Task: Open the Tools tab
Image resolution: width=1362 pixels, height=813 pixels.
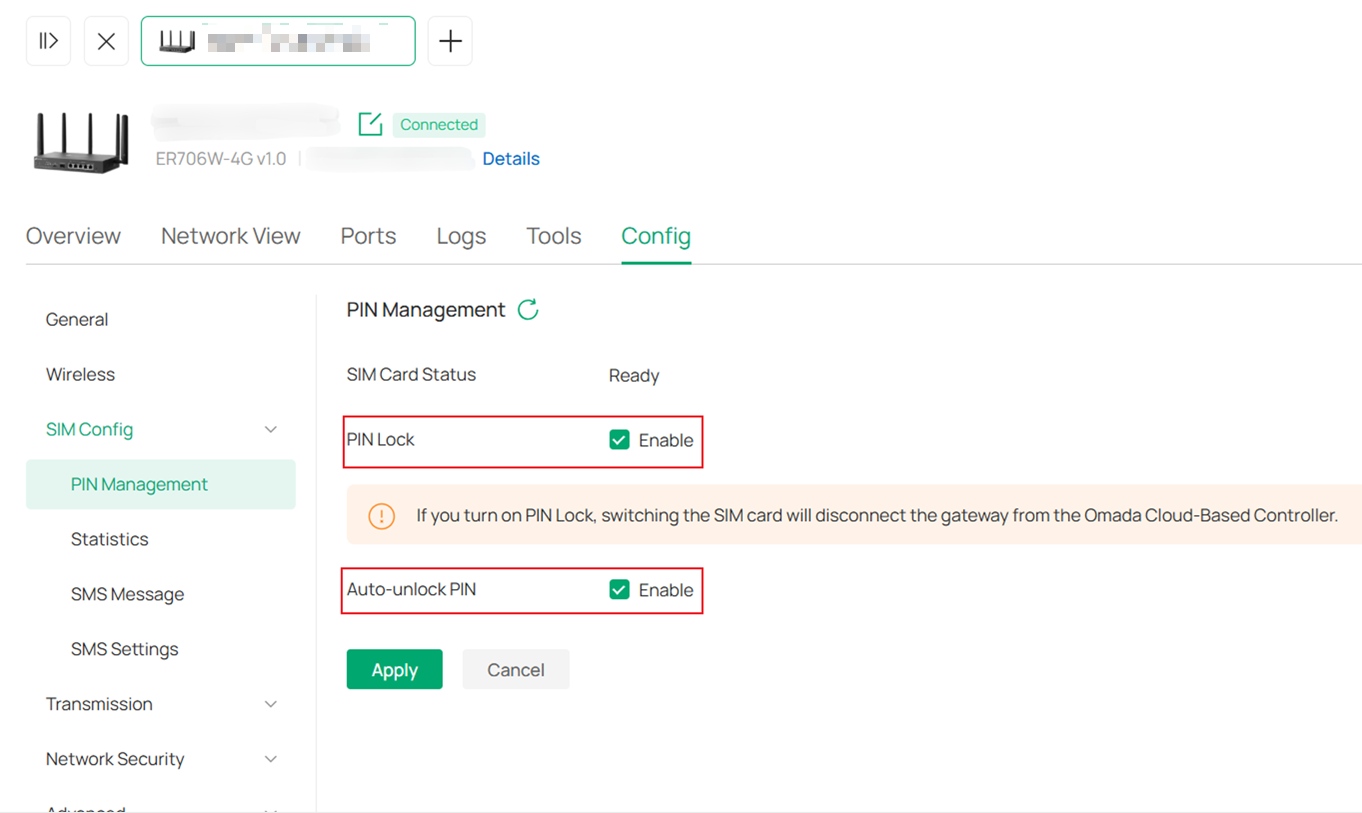Action: coord(554,236)
